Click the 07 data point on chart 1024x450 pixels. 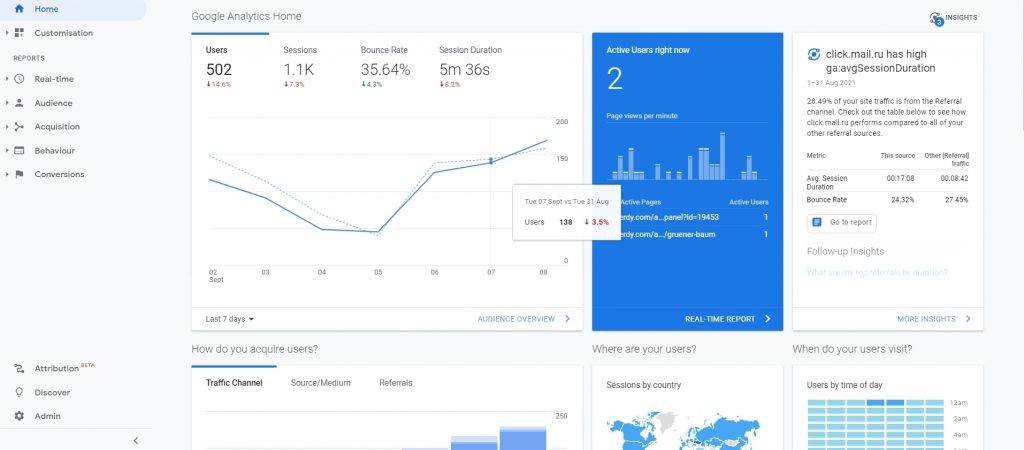[491, 162]
